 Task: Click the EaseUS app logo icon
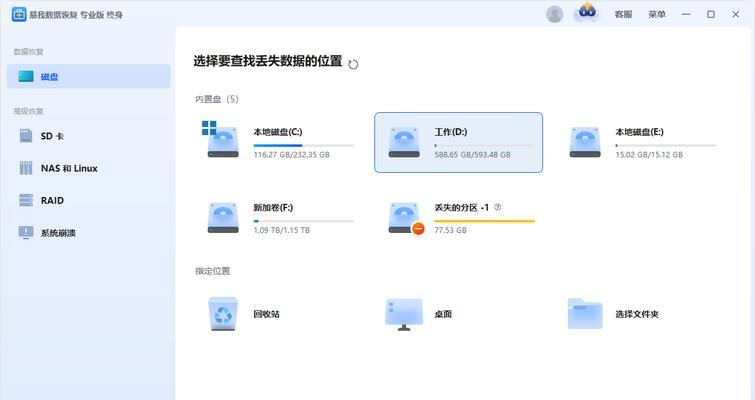(x=19, y=14)
